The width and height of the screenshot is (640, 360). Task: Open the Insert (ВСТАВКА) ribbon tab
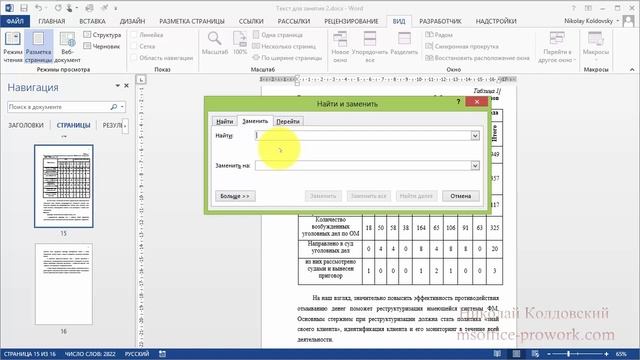coord(92,21)
